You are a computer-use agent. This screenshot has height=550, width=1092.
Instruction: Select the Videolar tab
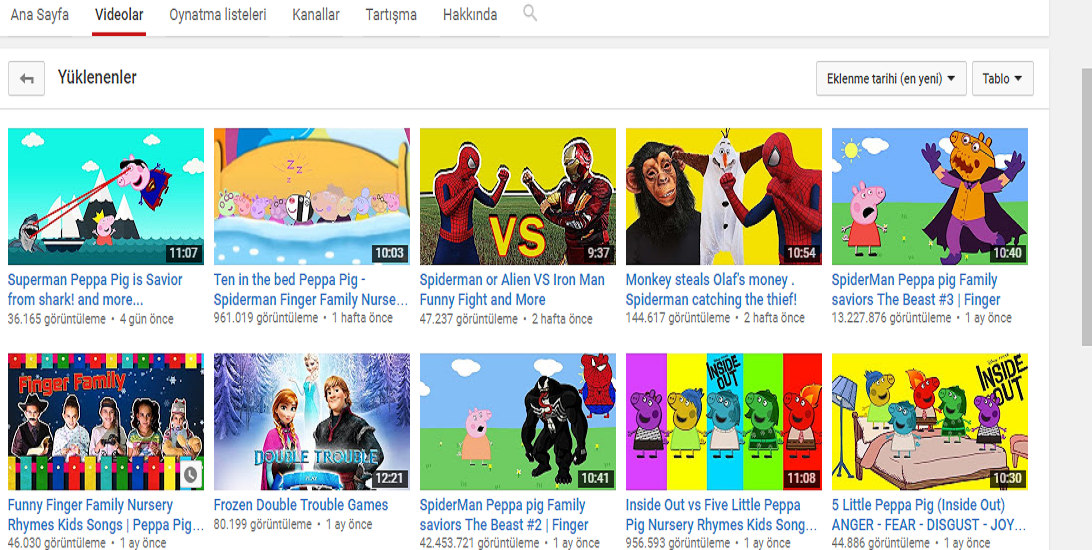(119, 15)
